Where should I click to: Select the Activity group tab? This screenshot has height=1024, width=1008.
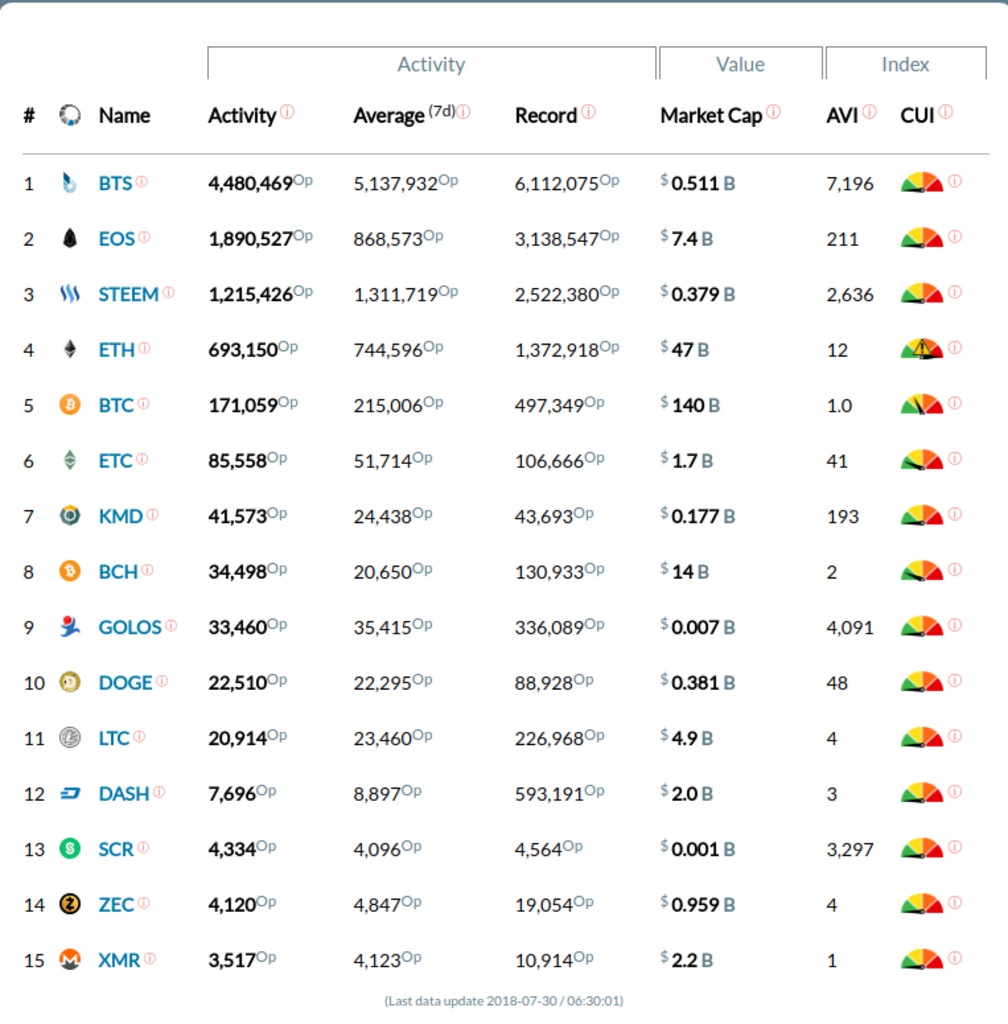click(432, 64)
